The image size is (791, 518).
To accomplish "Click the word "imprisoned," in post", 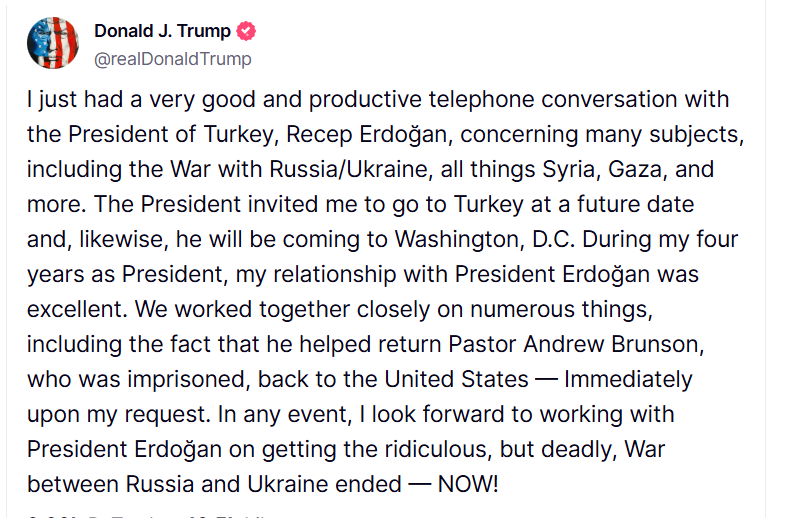I will (189, 379).
